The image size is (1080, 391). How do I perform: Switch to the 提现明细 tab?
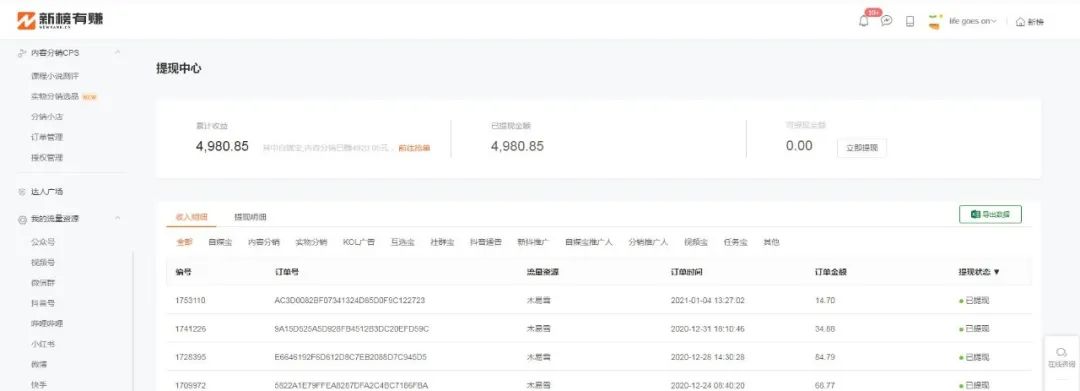point(250,217)
